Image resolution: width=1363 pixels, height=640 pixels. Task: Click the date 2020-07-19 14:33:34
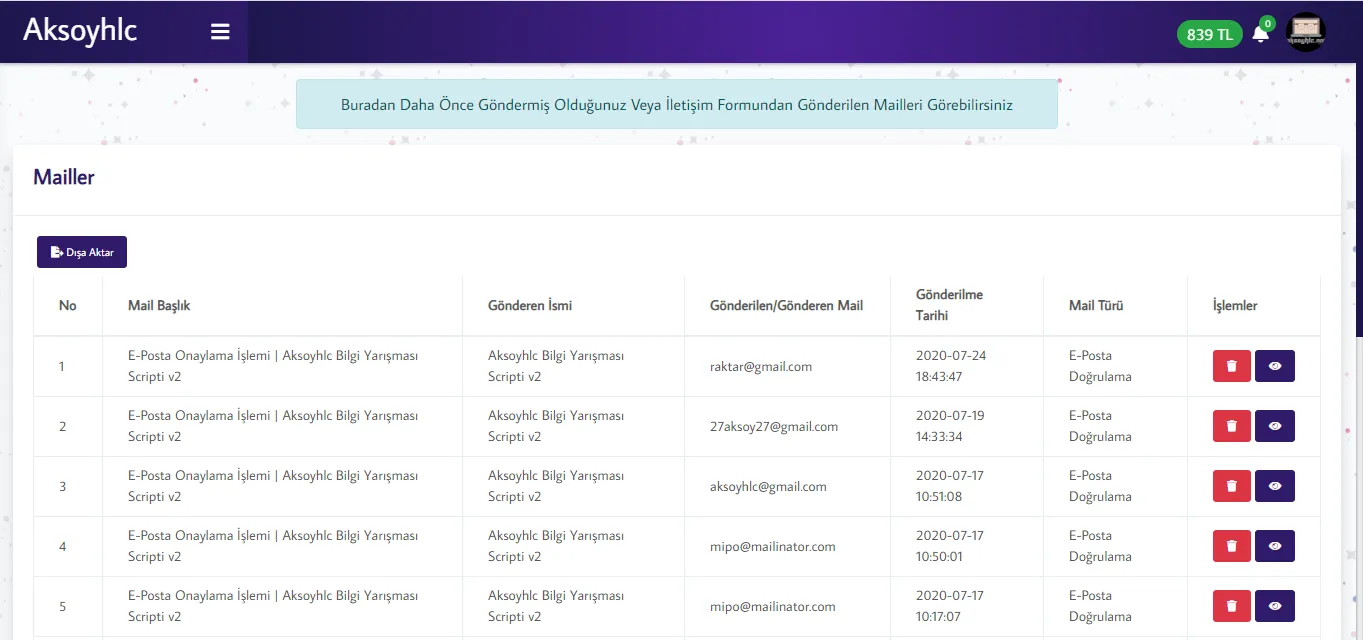coord(950,426)
